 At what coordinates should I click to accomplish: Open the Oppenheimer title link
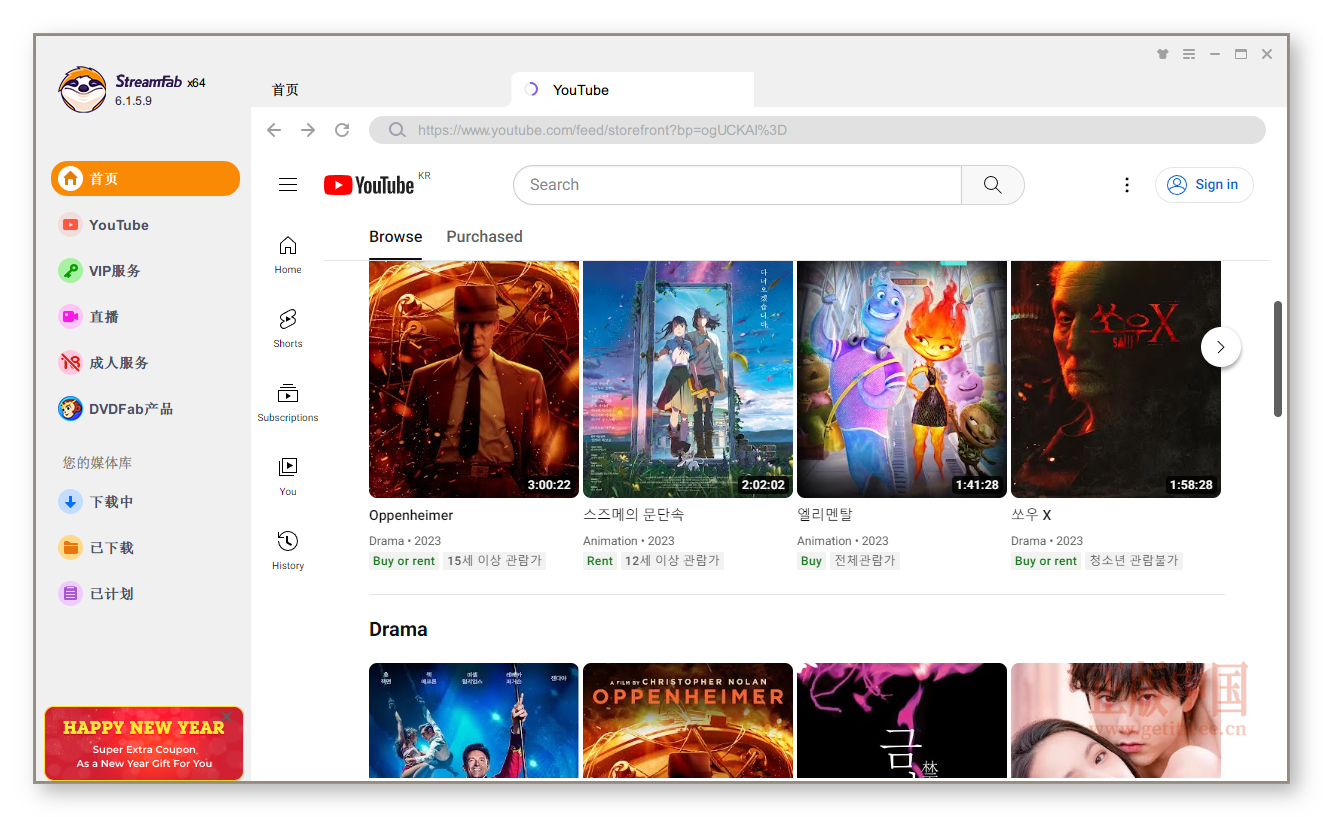click(x=411, y=515)
